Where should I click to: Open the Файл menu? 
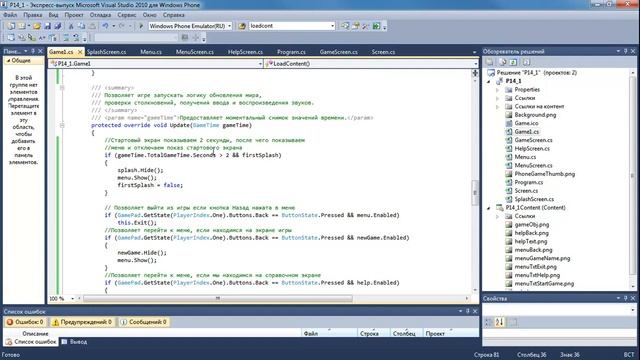pyautogui.click(x=10, y=15)
